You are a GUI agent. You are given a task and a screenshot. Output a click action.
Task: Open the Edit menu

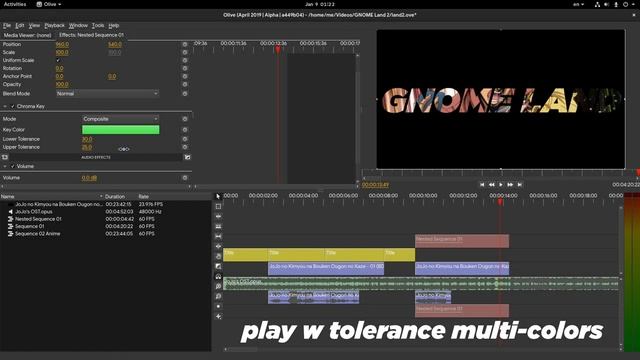[x=20, y=25]
